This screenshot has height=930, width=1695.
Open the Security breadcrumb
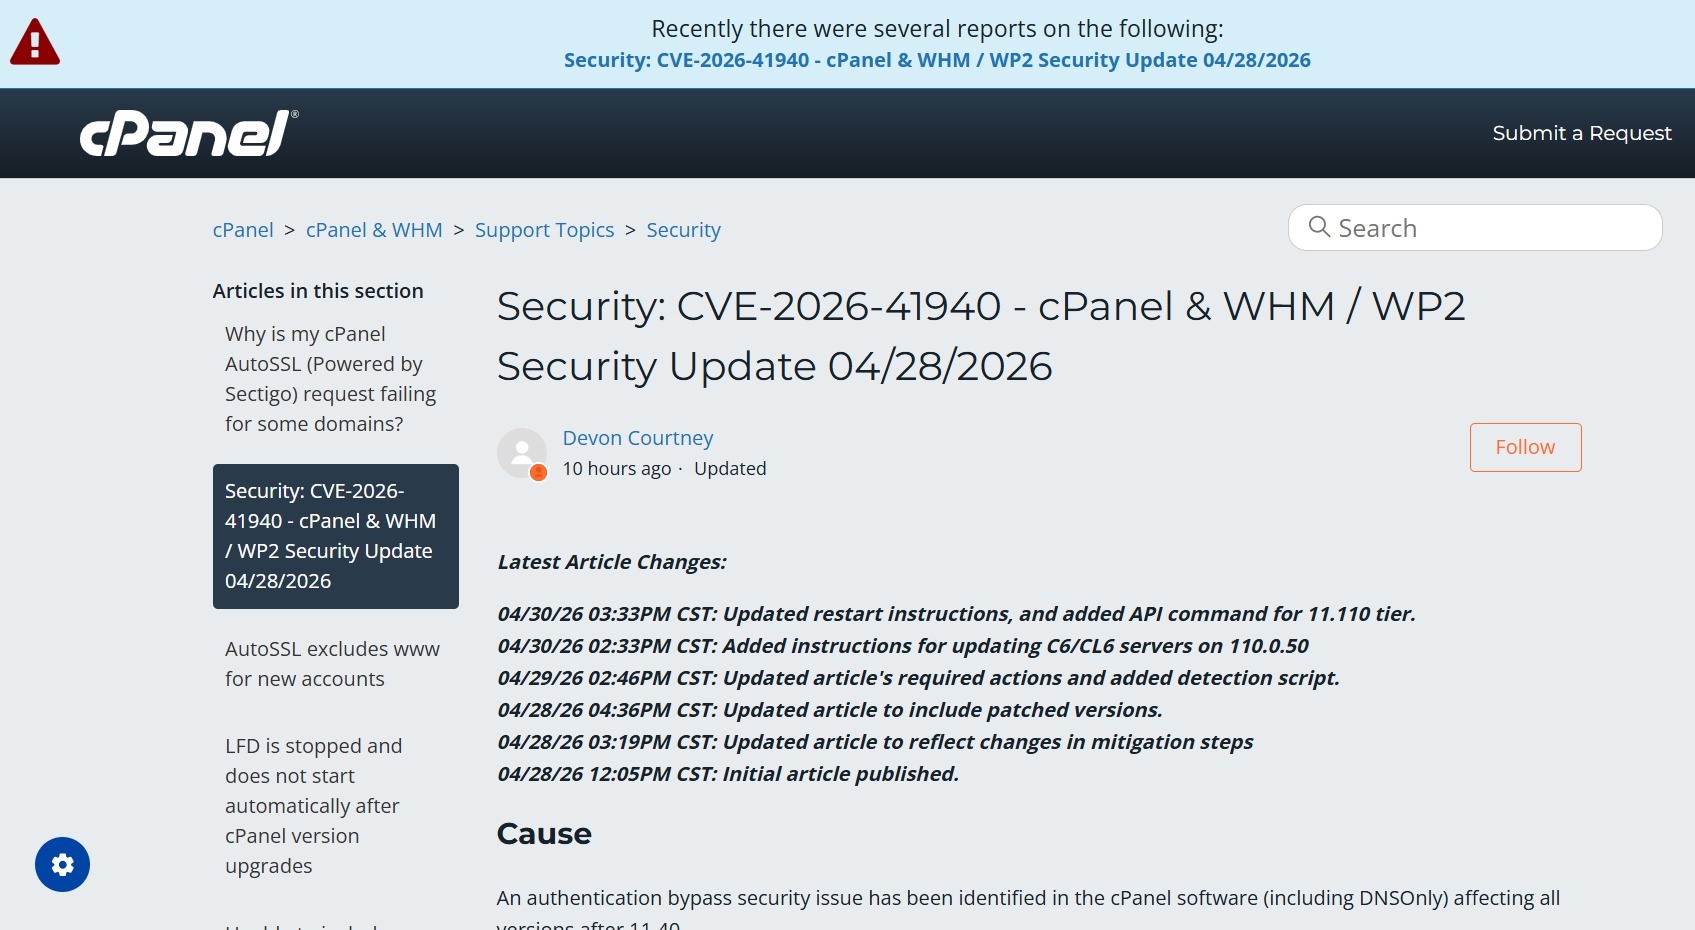click(683, 230)
